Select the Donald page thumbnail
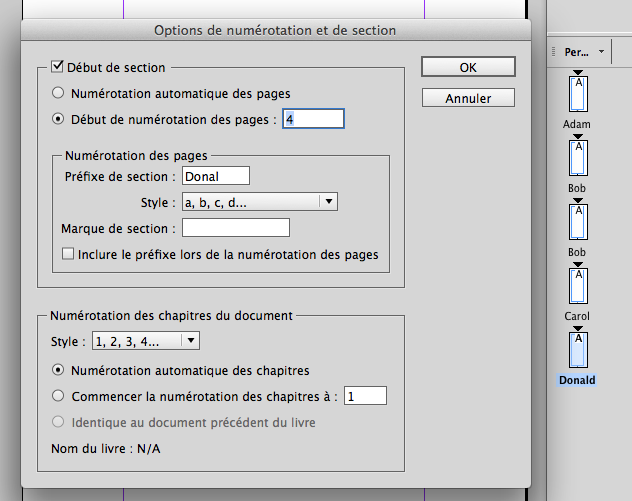Viewport: 632px width, 501px height. click(577, 350)
